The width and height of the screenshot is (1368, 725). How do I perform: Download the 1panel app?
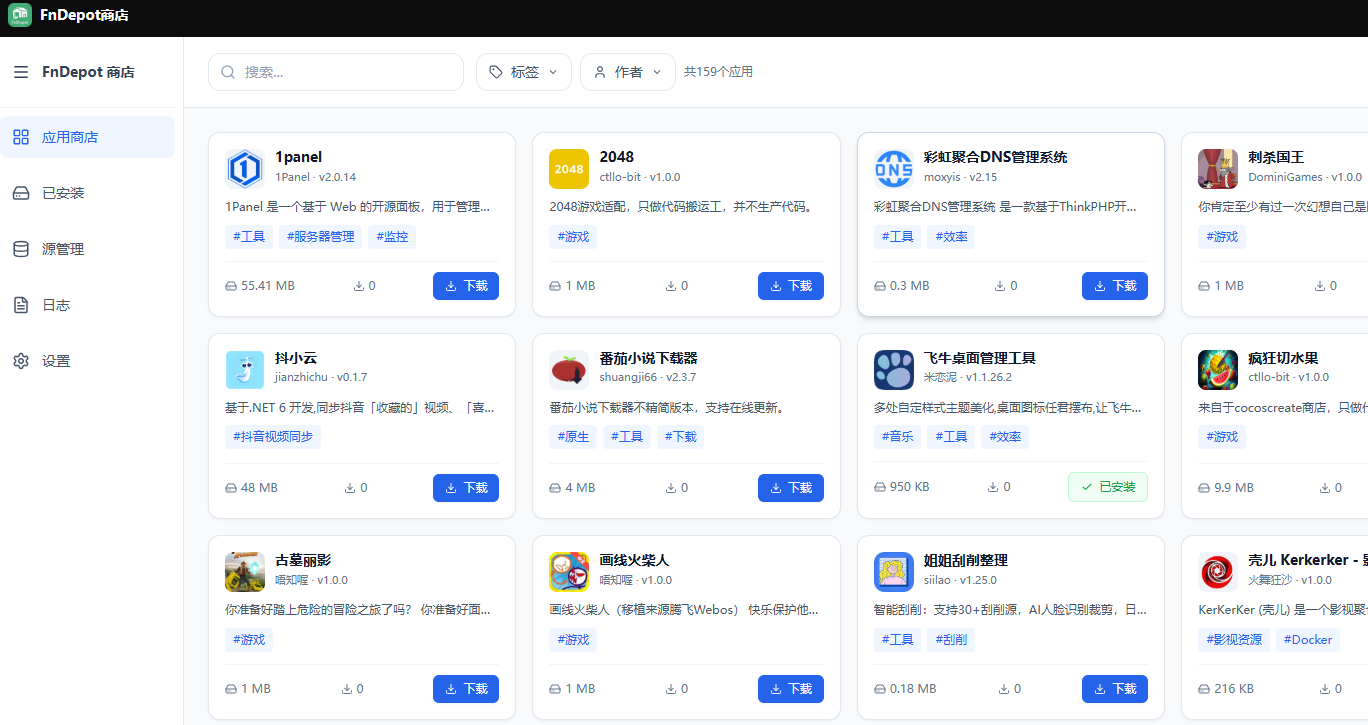(466, 286)
